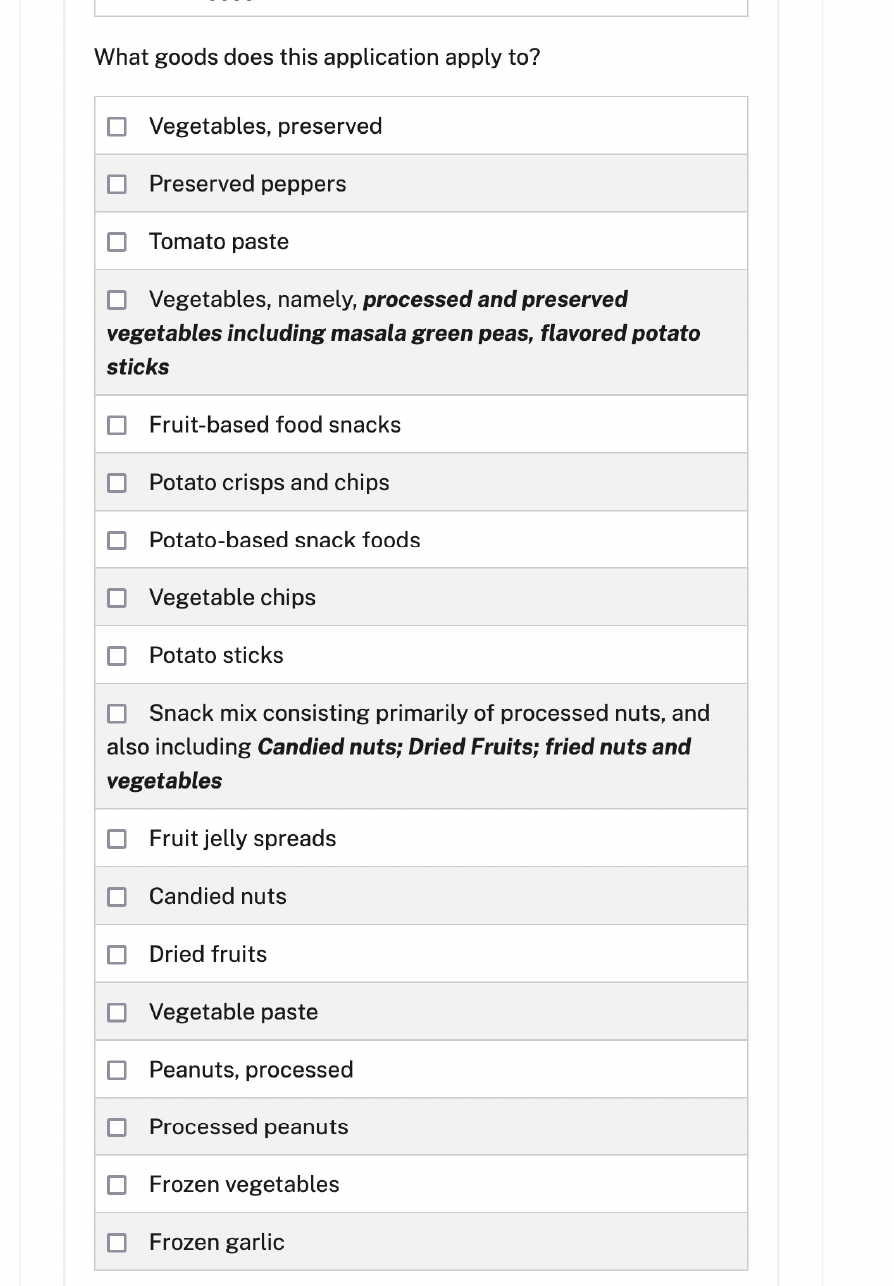Enable the 'Frozen garlic' checkbox
The width and height of the screenshot is (894, 1286).
click(117, 1243)
